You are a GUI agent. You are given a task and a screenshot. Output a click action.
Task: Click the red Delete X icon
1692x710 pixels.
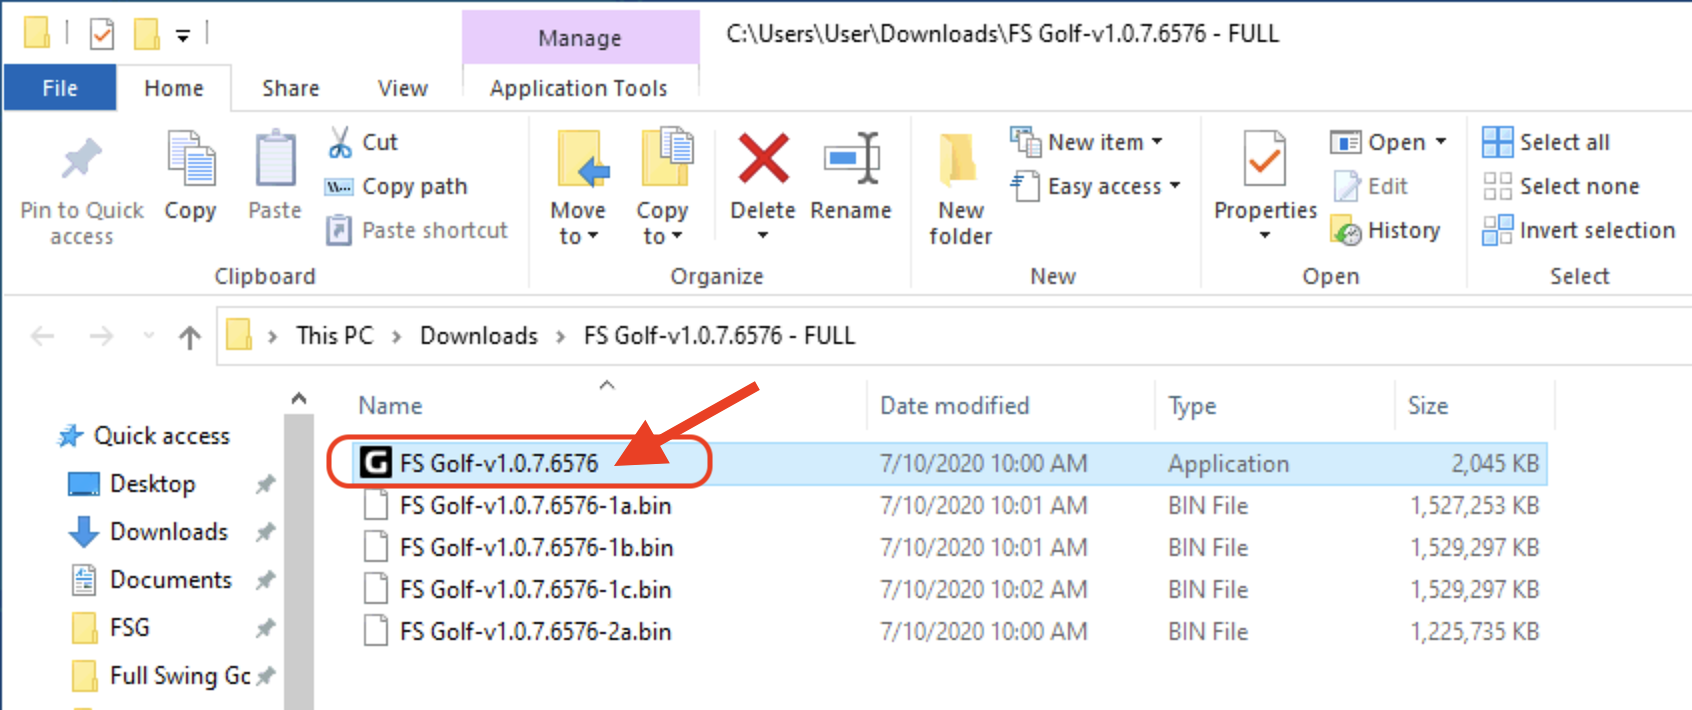pos(763,160)
